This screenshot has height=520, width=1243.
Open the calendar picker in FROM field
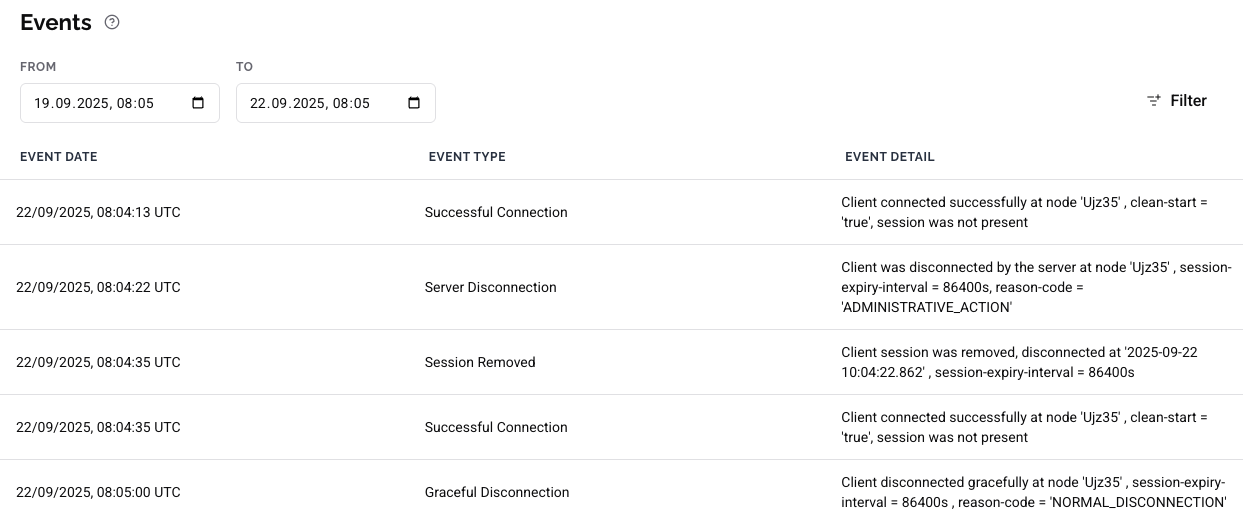point(198,103)
